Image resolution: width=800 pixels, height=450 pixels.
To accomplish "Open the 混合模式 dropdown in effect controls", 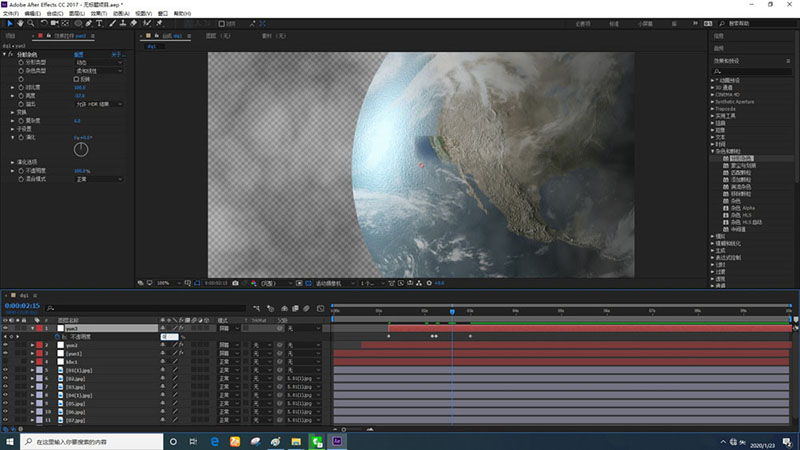I will (98, 179).
